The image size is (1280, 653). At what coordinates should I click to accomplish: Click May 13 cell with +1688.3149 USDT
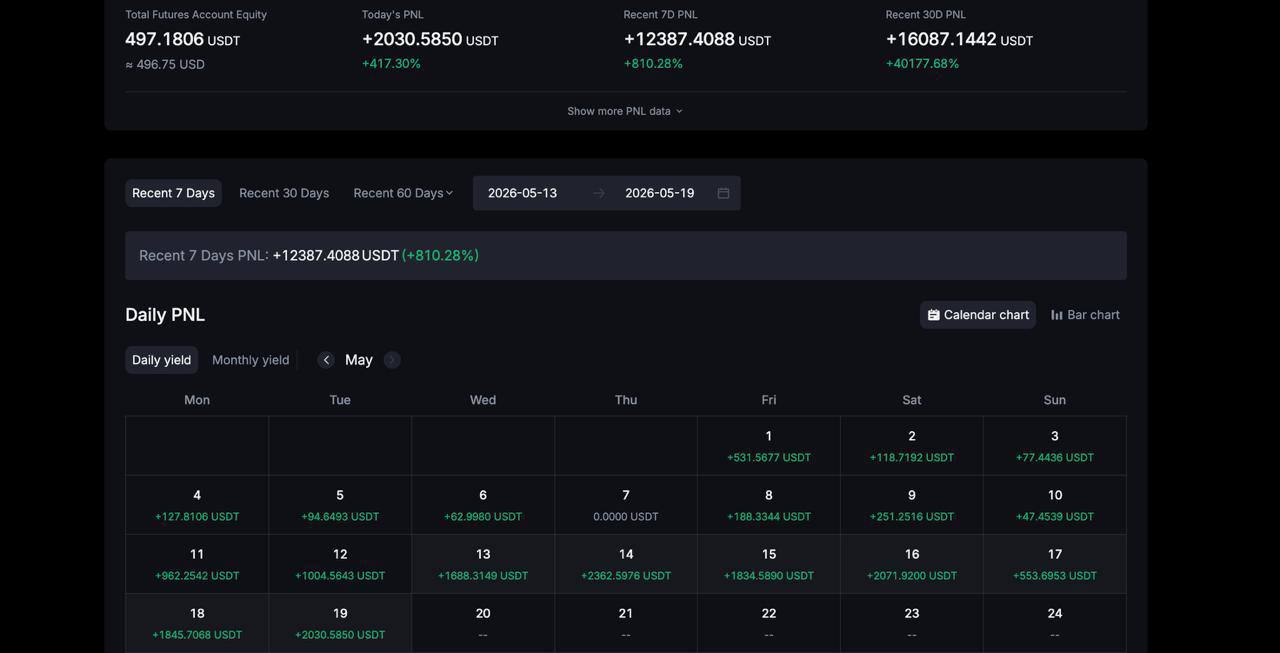[483, 564]
